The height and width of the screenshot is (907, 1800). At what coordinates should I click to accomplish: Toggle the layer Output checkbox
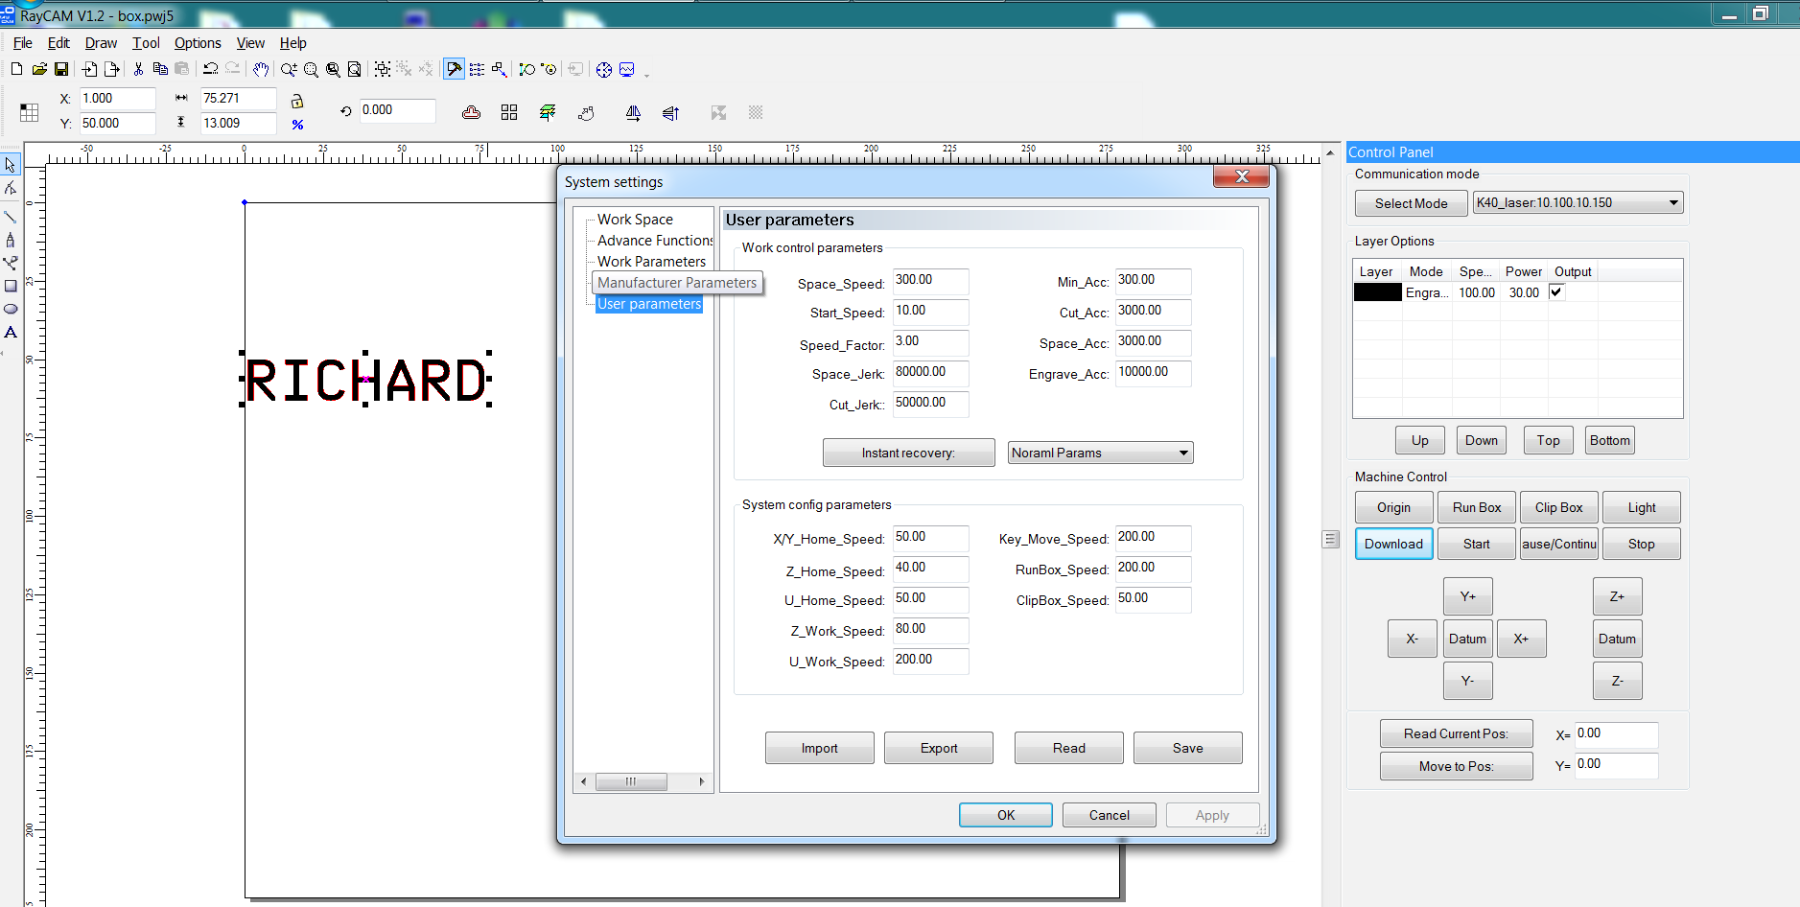[x=1556, y=292]
